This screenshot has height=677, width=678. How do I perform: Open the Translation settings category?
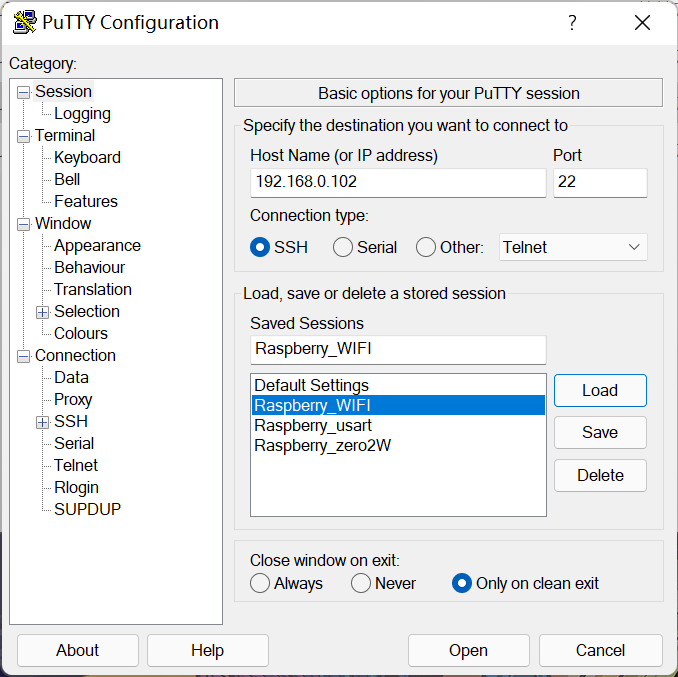(x=93, y=290)
